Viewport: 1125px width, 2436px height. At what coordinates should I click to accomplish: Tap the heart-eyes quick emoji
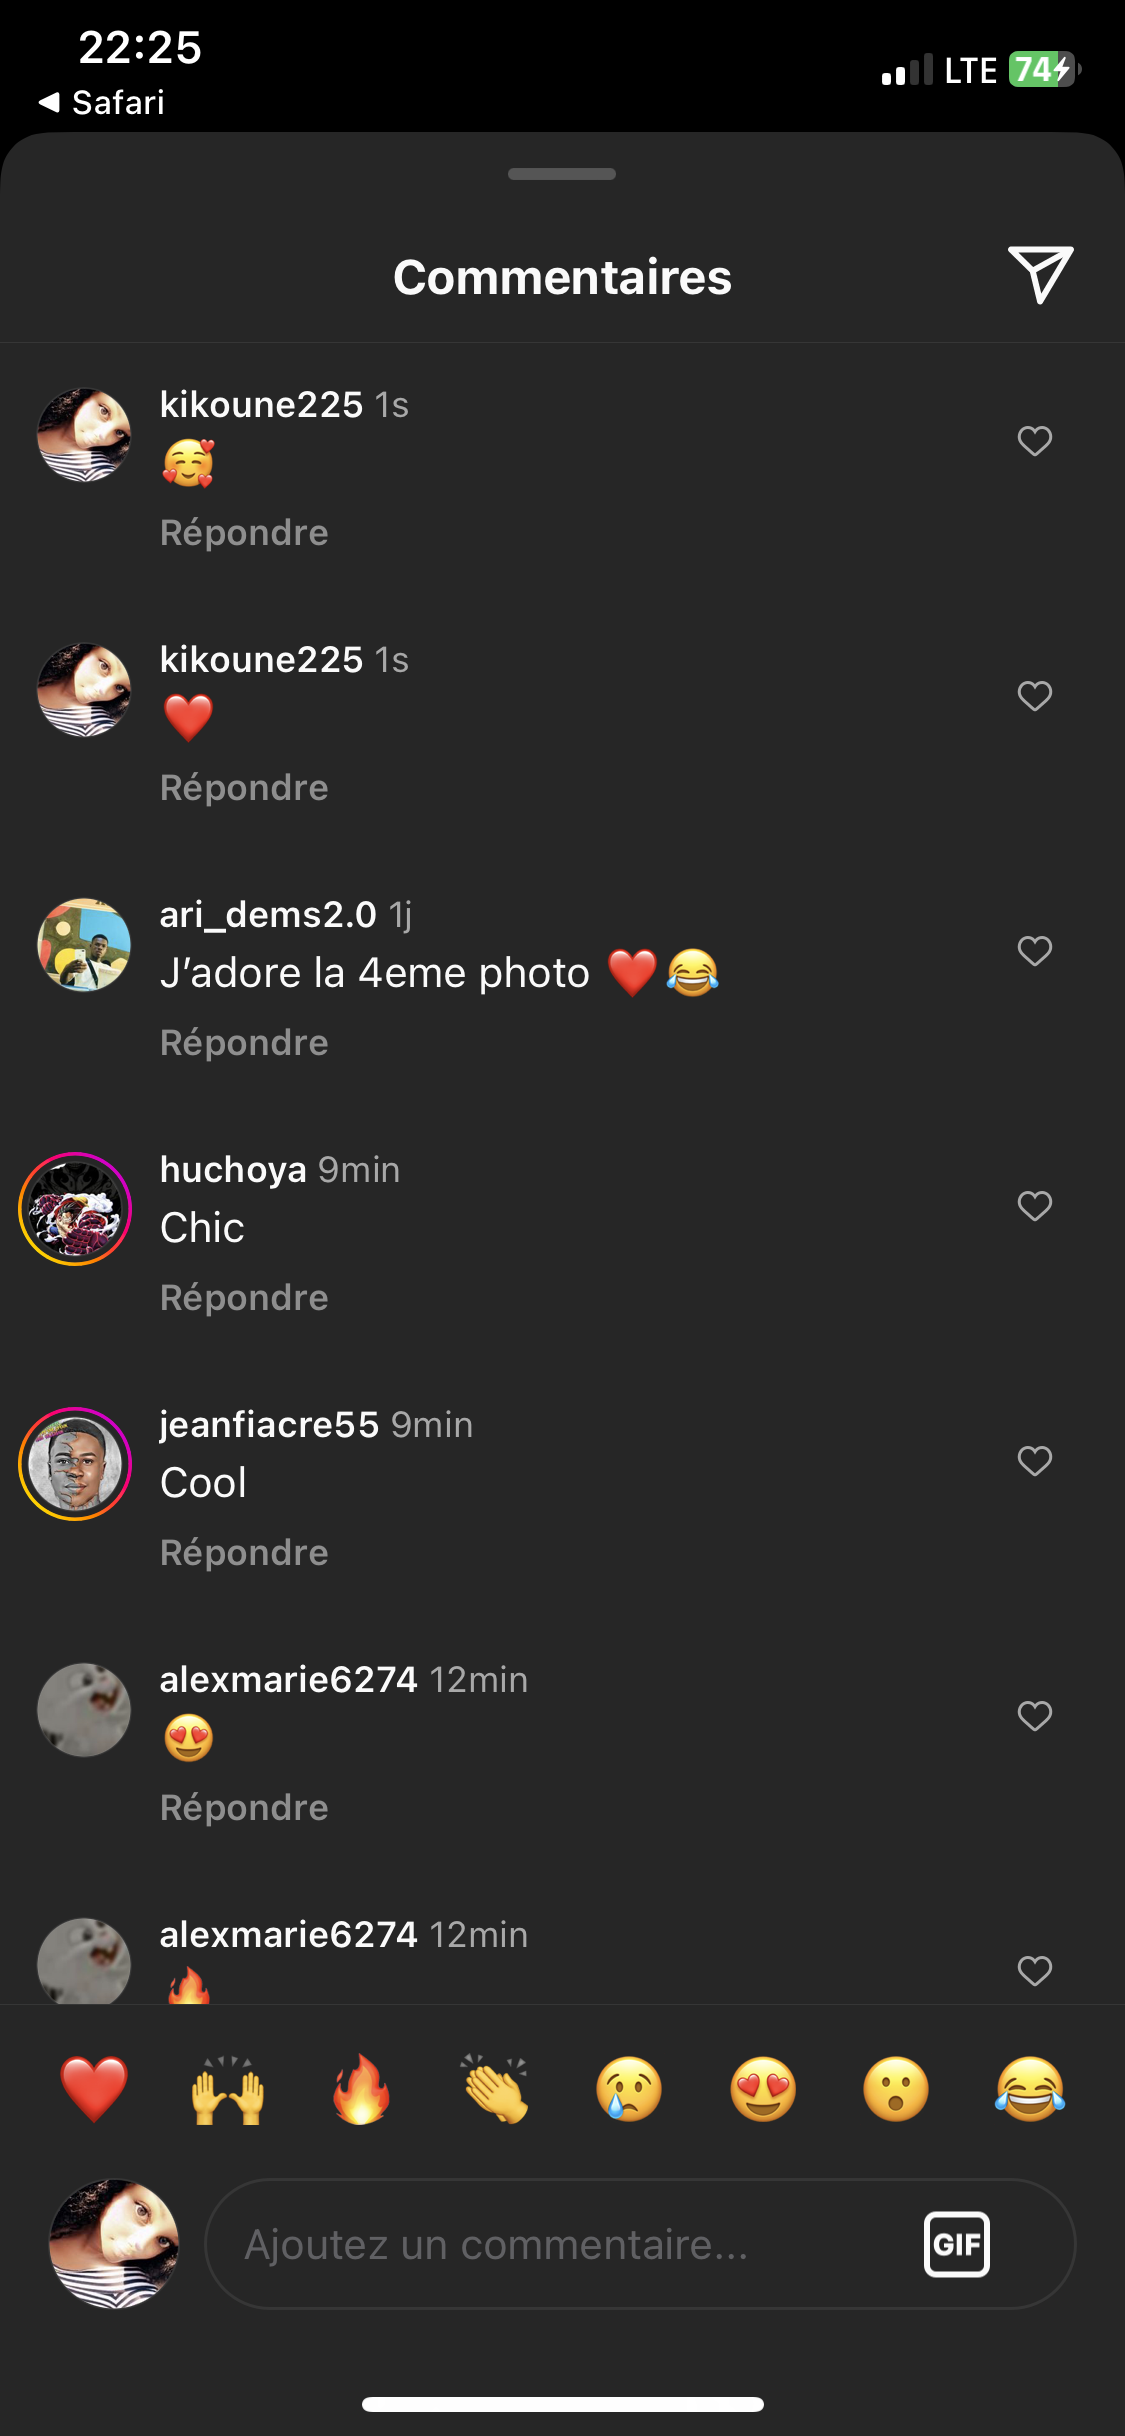coord(763,2089)
